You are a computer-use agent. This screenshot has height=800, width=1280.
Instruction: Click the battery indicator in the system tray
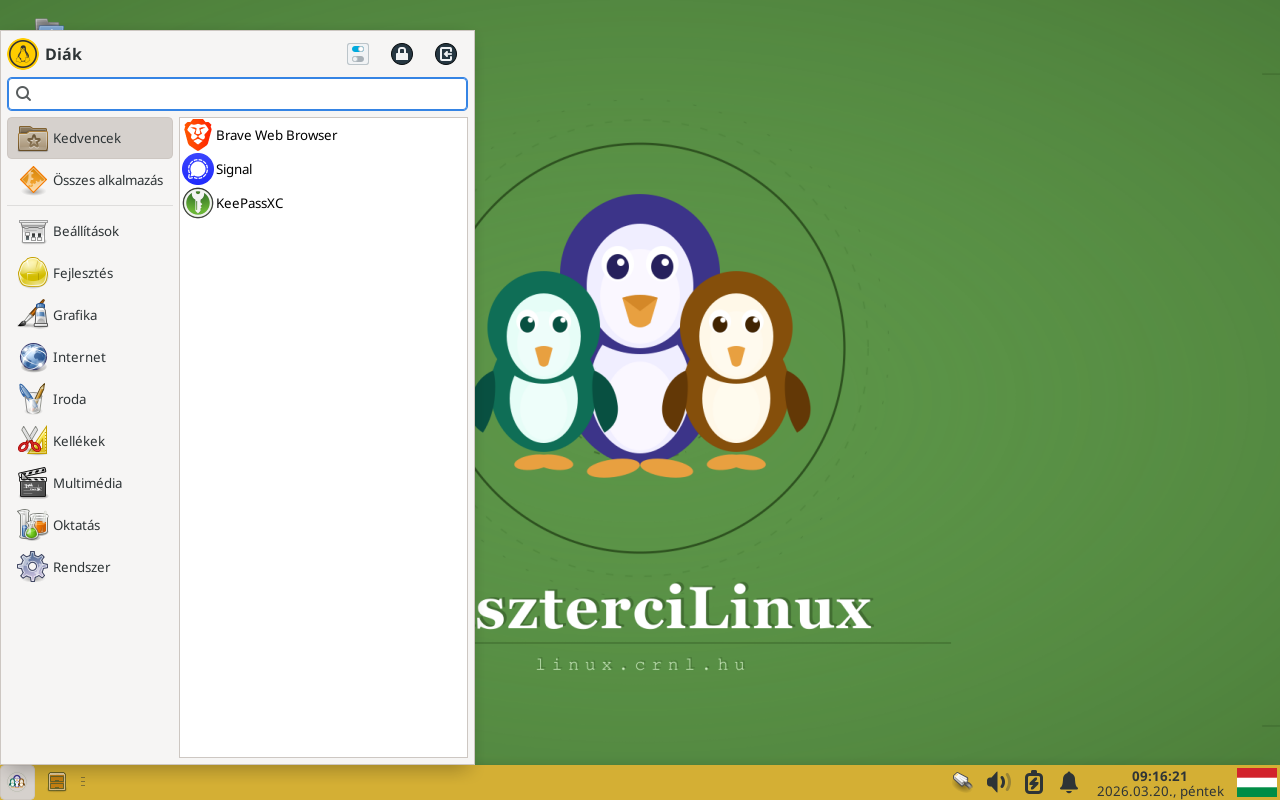click(x=1033, y=781)
